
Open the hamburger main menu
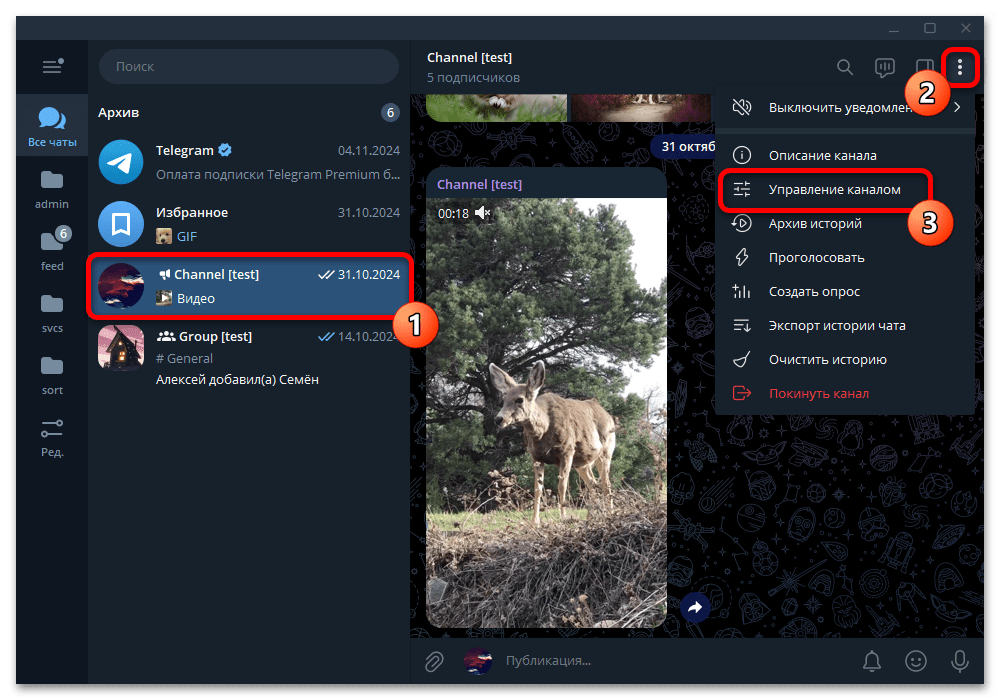[x=52, y=66]
